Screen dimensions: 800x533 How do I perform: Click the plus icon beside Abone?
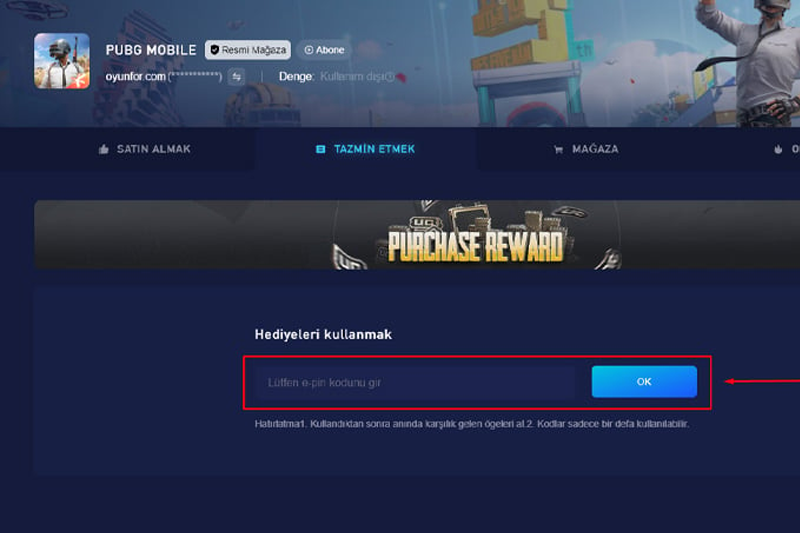tap(309, 50)
